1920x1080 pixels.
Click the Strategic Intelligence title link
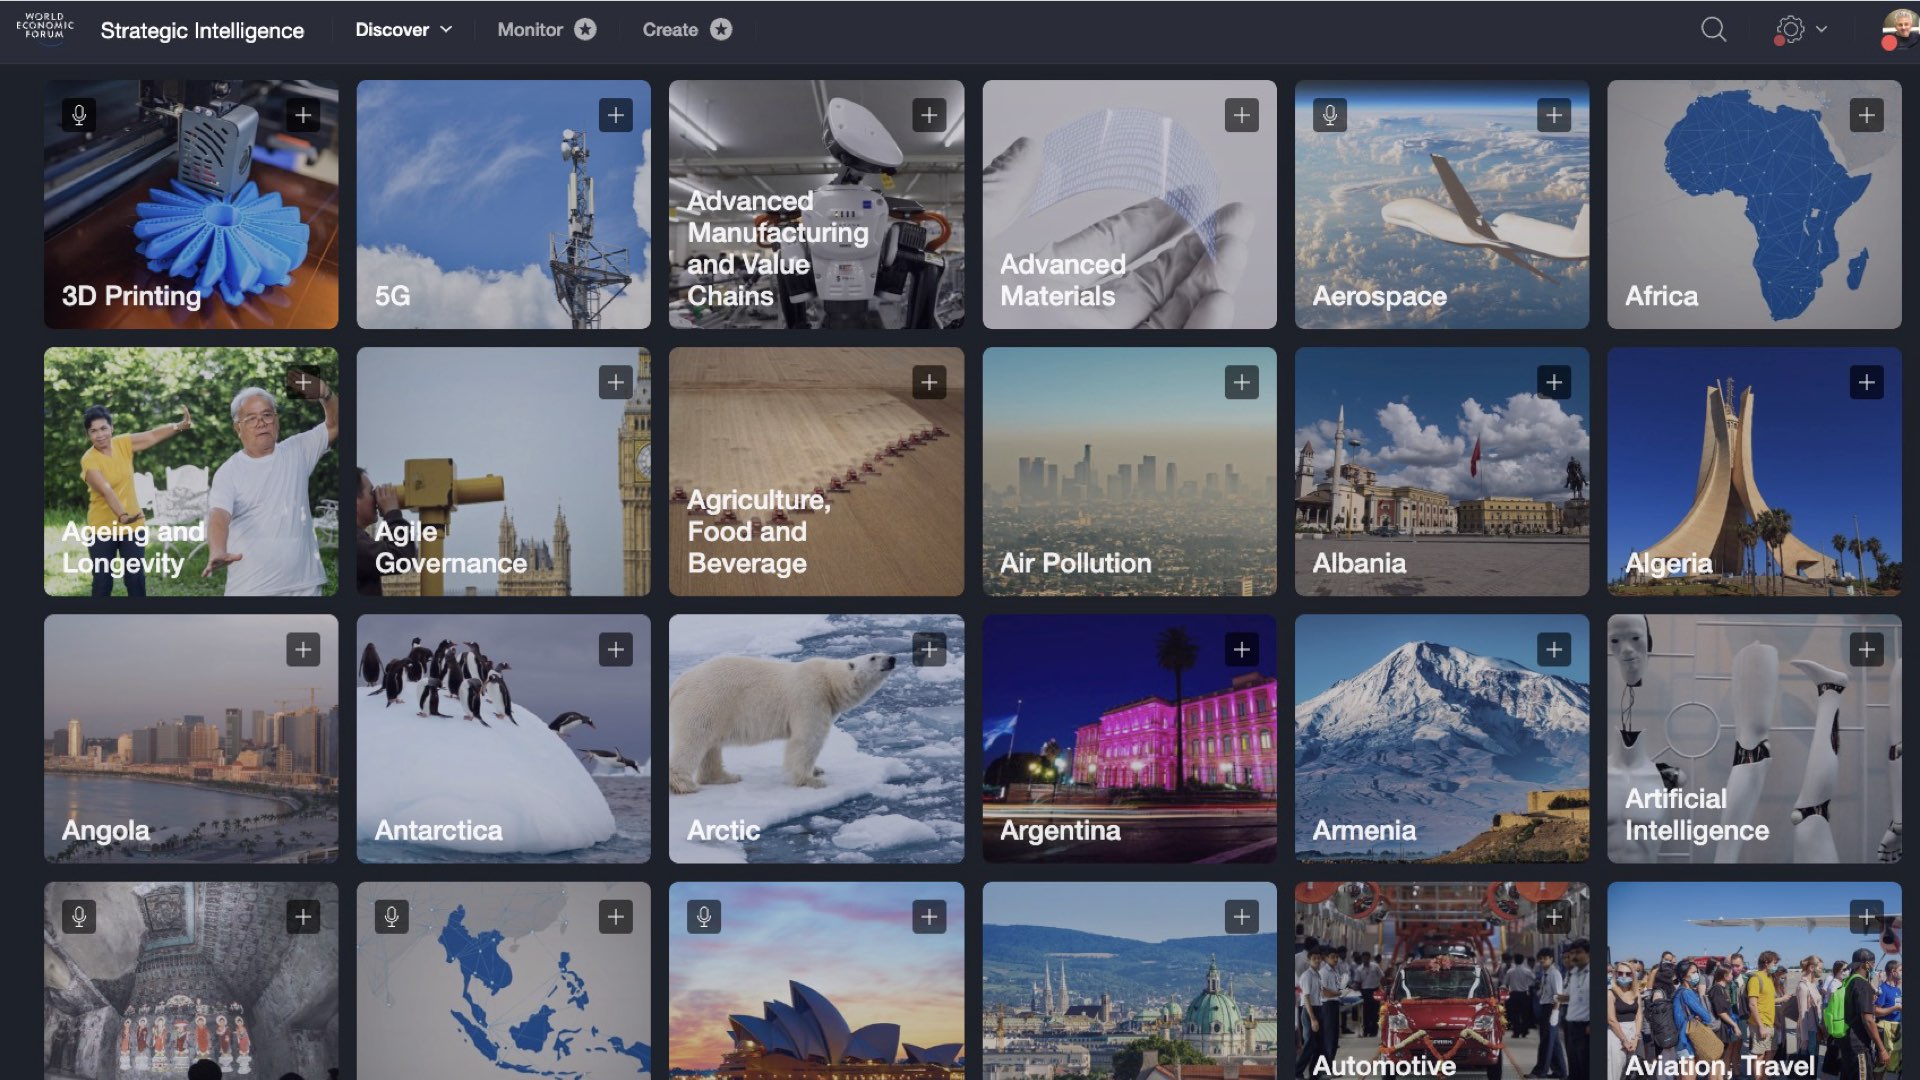point(202,30)
